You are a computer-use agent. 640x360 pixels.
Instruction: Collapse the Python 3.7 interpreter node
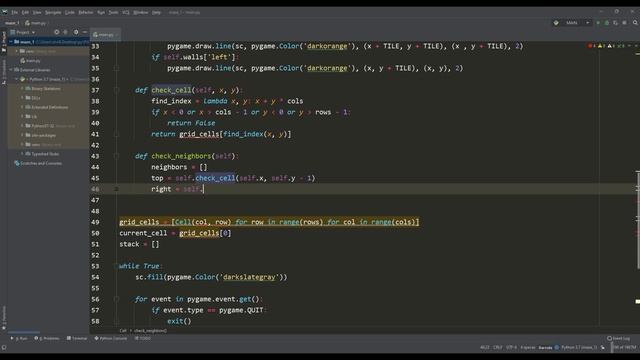[x=17, y=79]
